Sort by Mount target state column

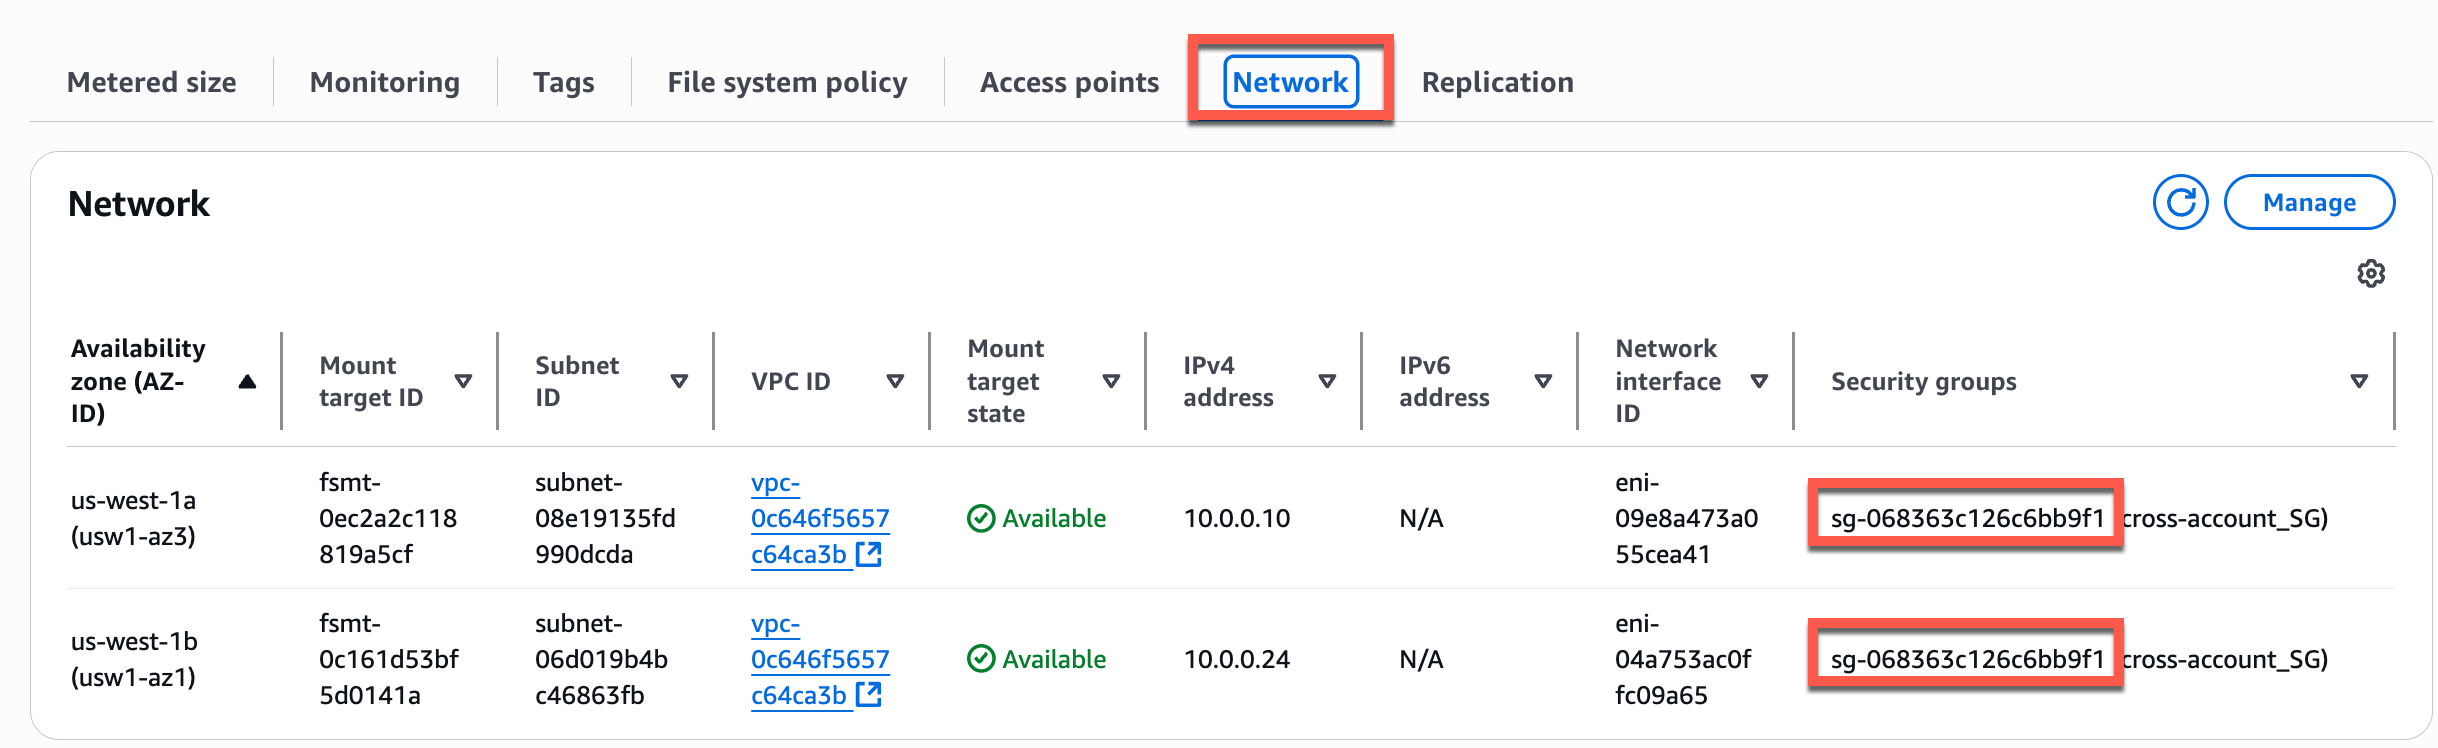[1111, 381]
